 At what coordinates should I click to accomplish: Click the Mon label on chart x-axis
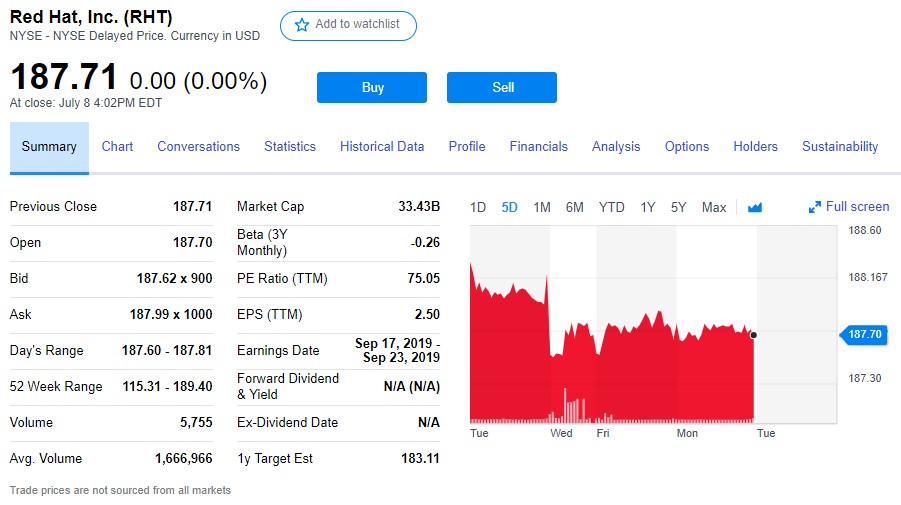pyautogui.click(x=687, y=433)
